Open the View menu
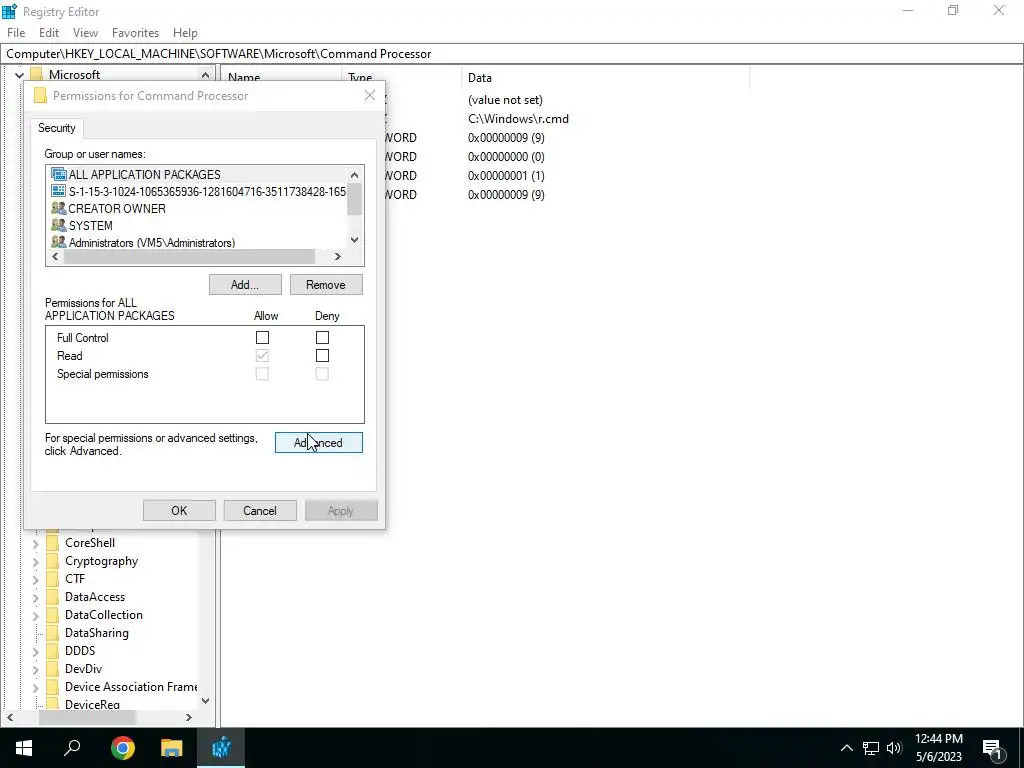 [85, 33]
